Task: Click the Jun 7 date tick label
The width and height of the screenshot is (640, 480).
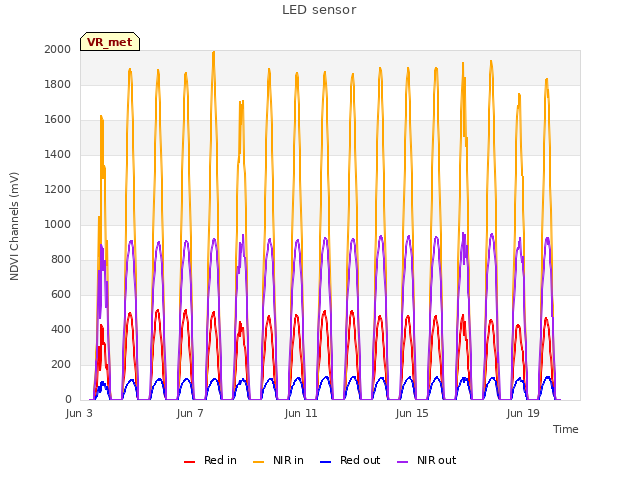Action: [190, 413]
